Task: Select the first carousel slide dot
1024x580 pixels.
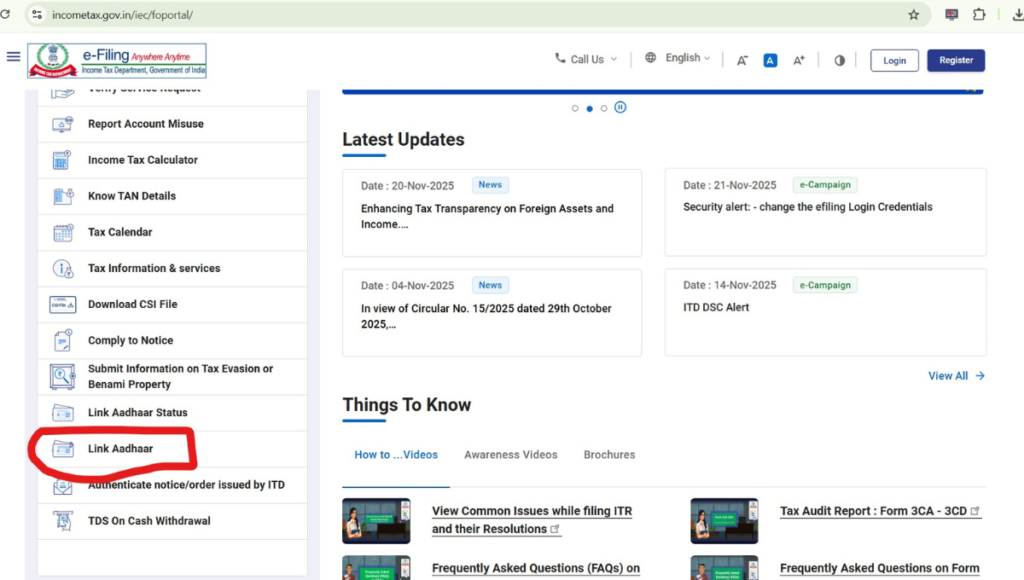Action: [x=575, y=108]
